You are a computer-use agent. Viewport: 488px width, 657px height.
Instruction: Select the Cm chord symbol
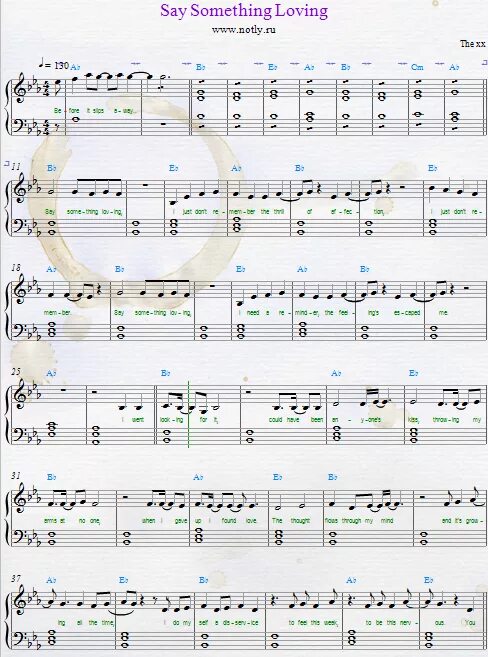[x=417, y=67]
